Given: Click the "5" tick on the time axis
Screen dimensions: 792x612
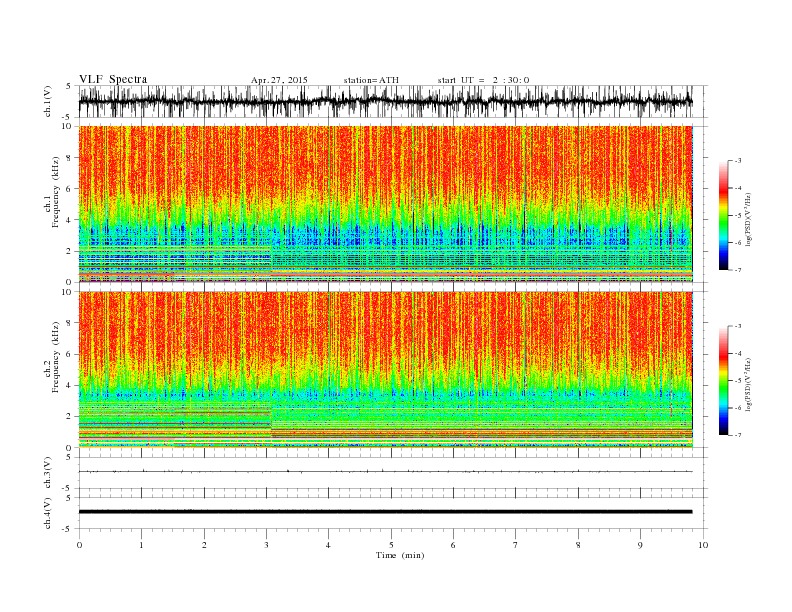Looking at the screenshot, I should point(391,545).
